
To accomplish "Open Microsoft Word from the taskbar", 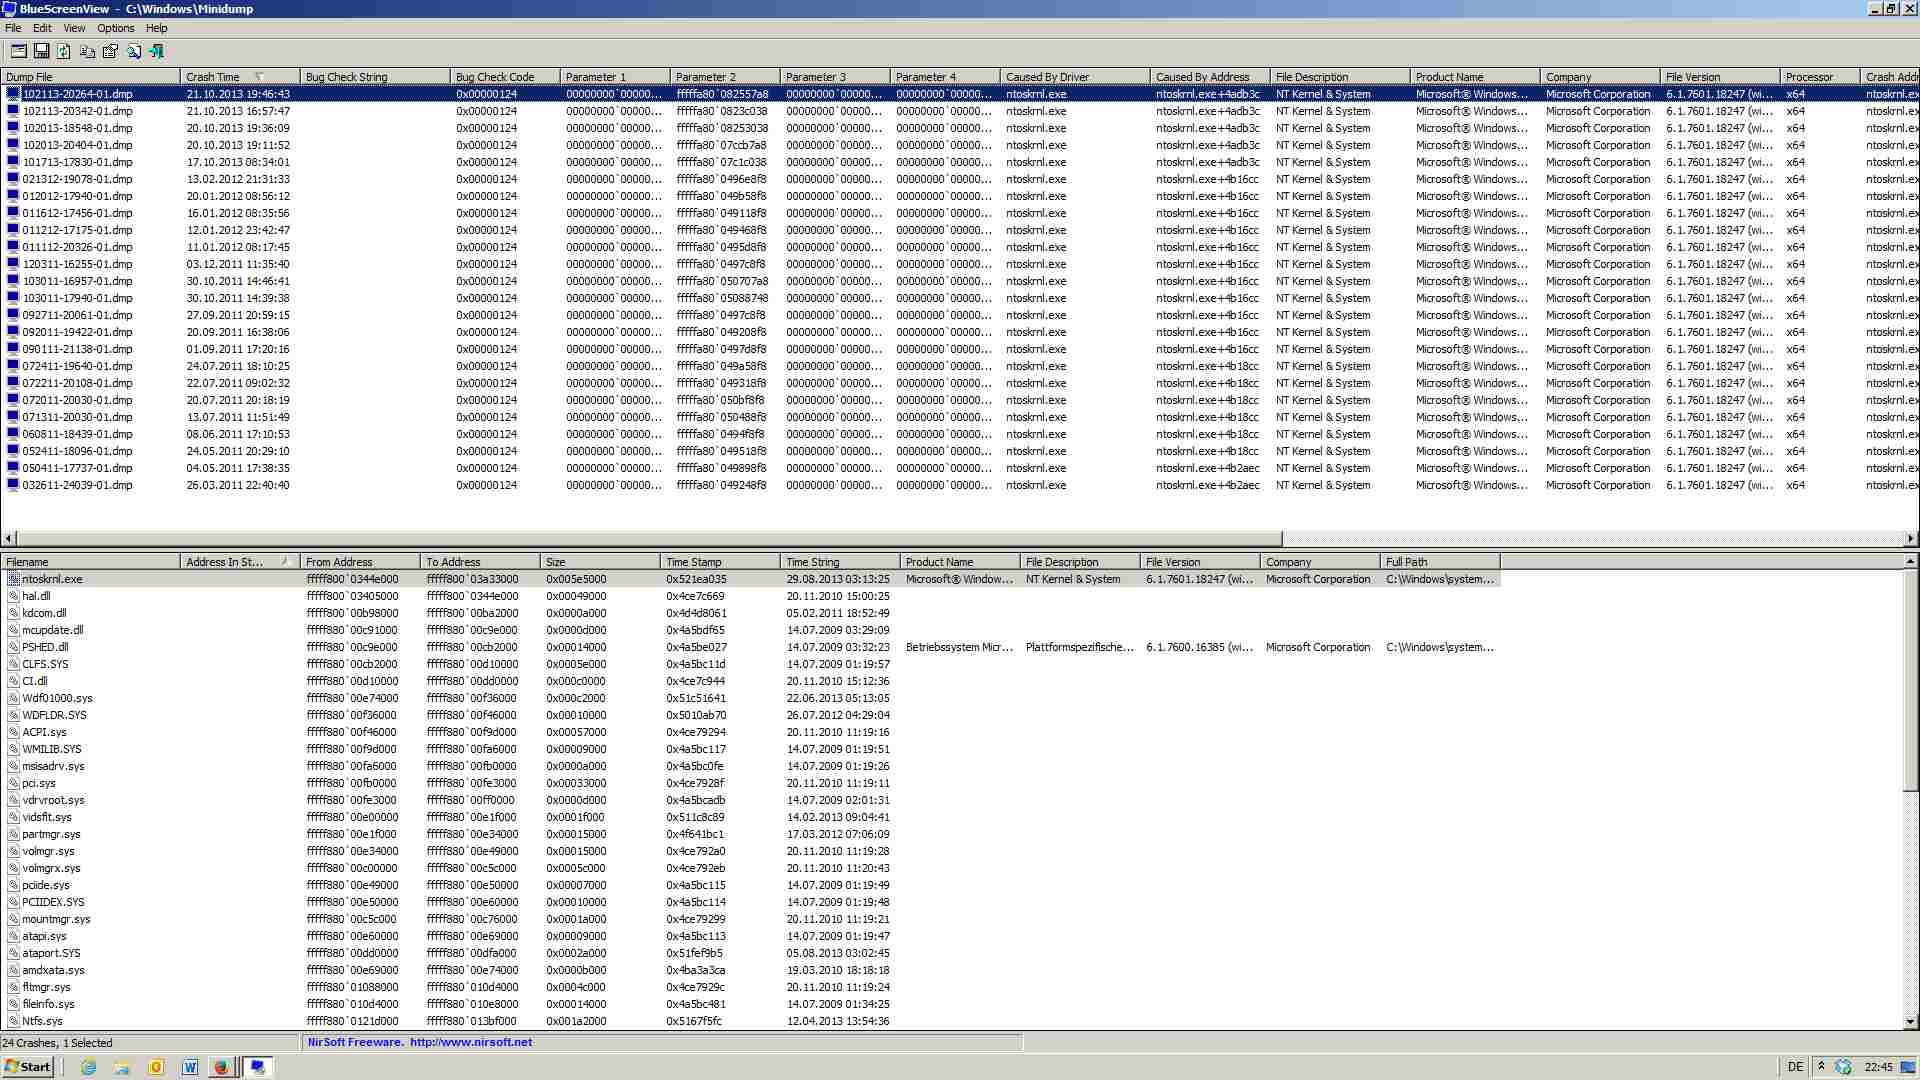I will coord(189,1067).
